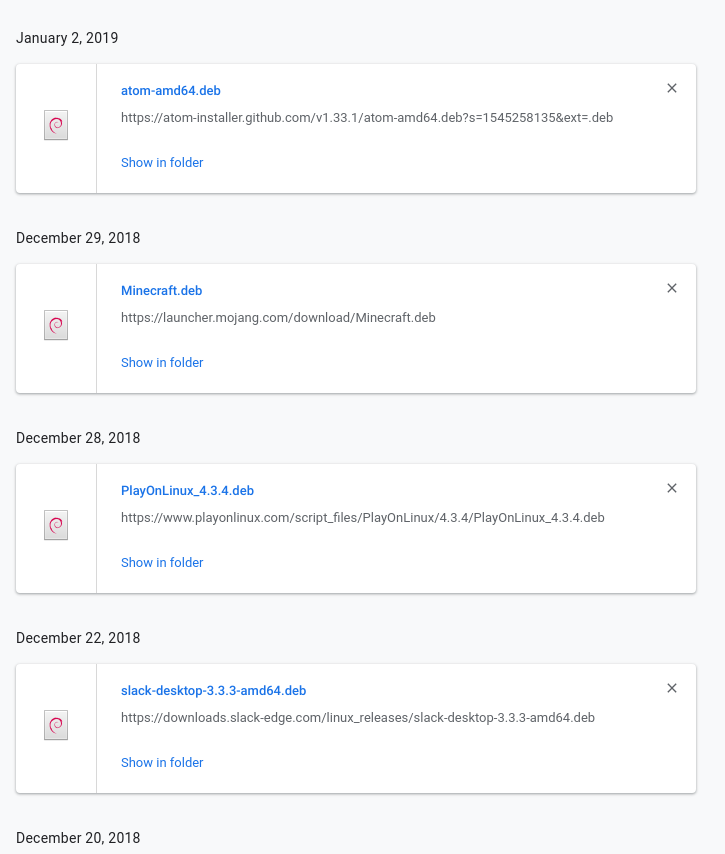725x854 pixels.
Task: Show the slack-desktop package in folder
Action: [x=162, y=763]
